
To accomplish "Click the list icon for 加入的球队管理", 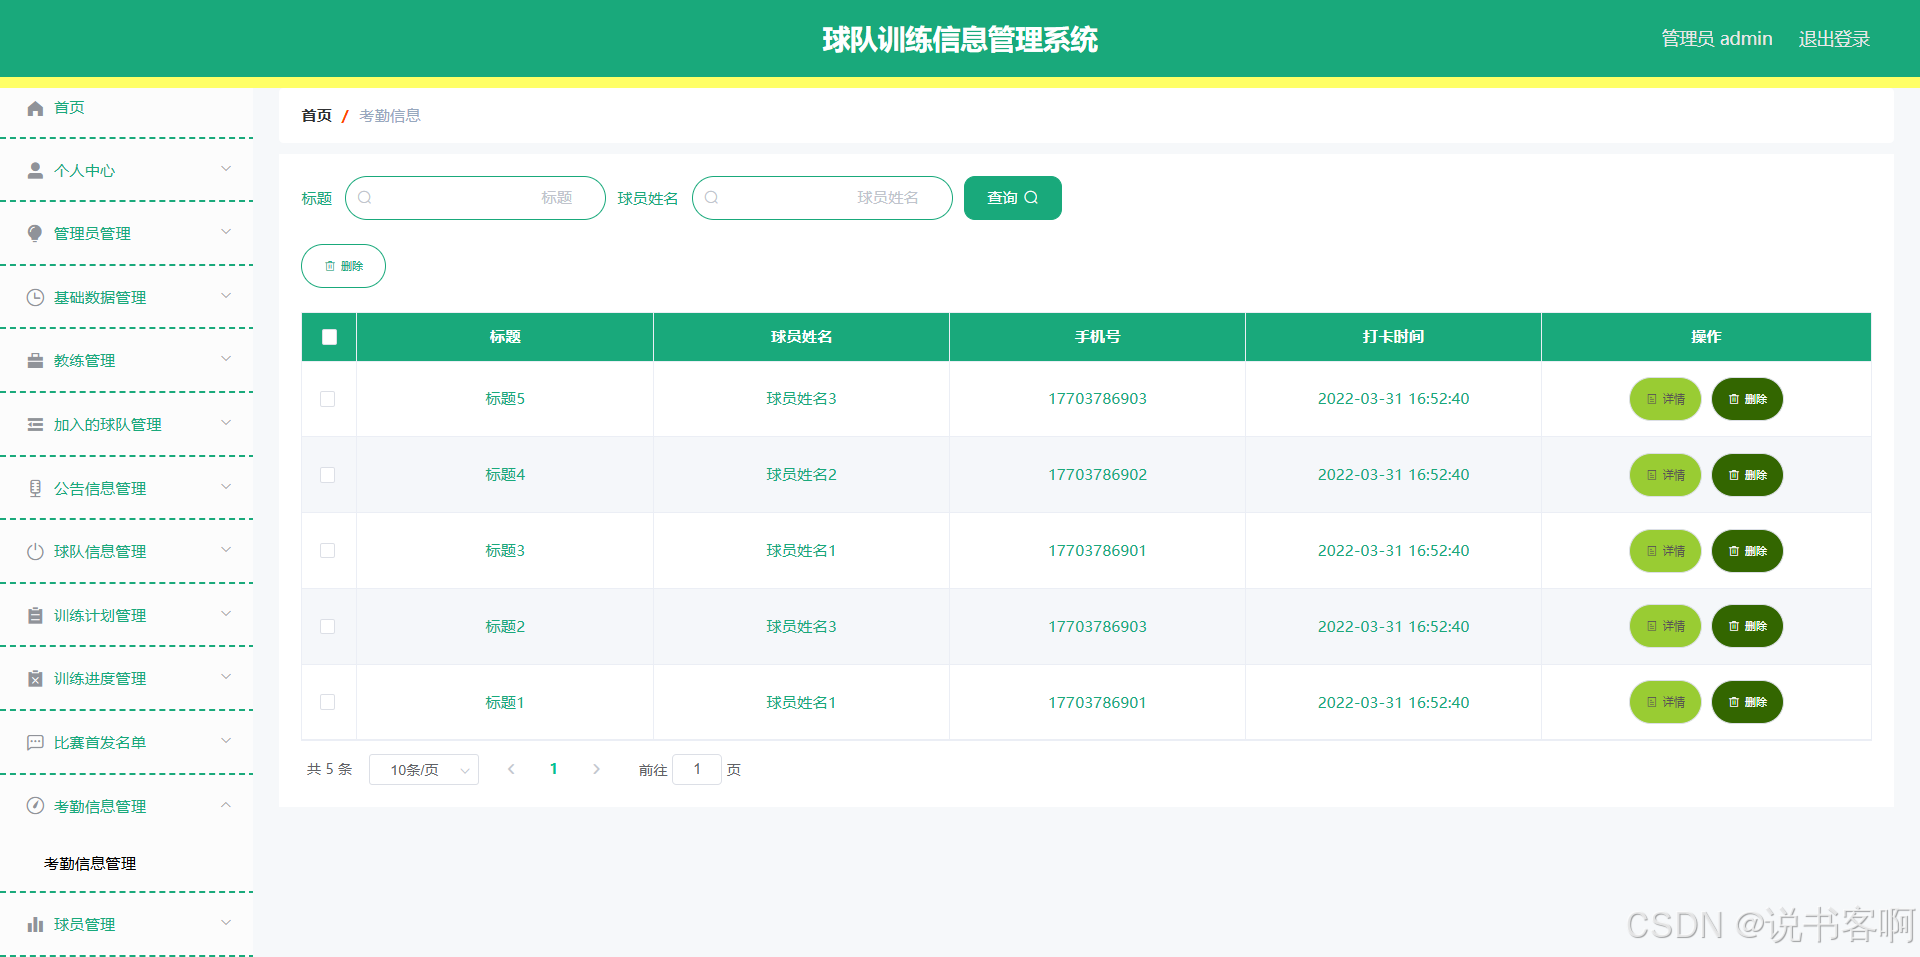I will [35, 424].
